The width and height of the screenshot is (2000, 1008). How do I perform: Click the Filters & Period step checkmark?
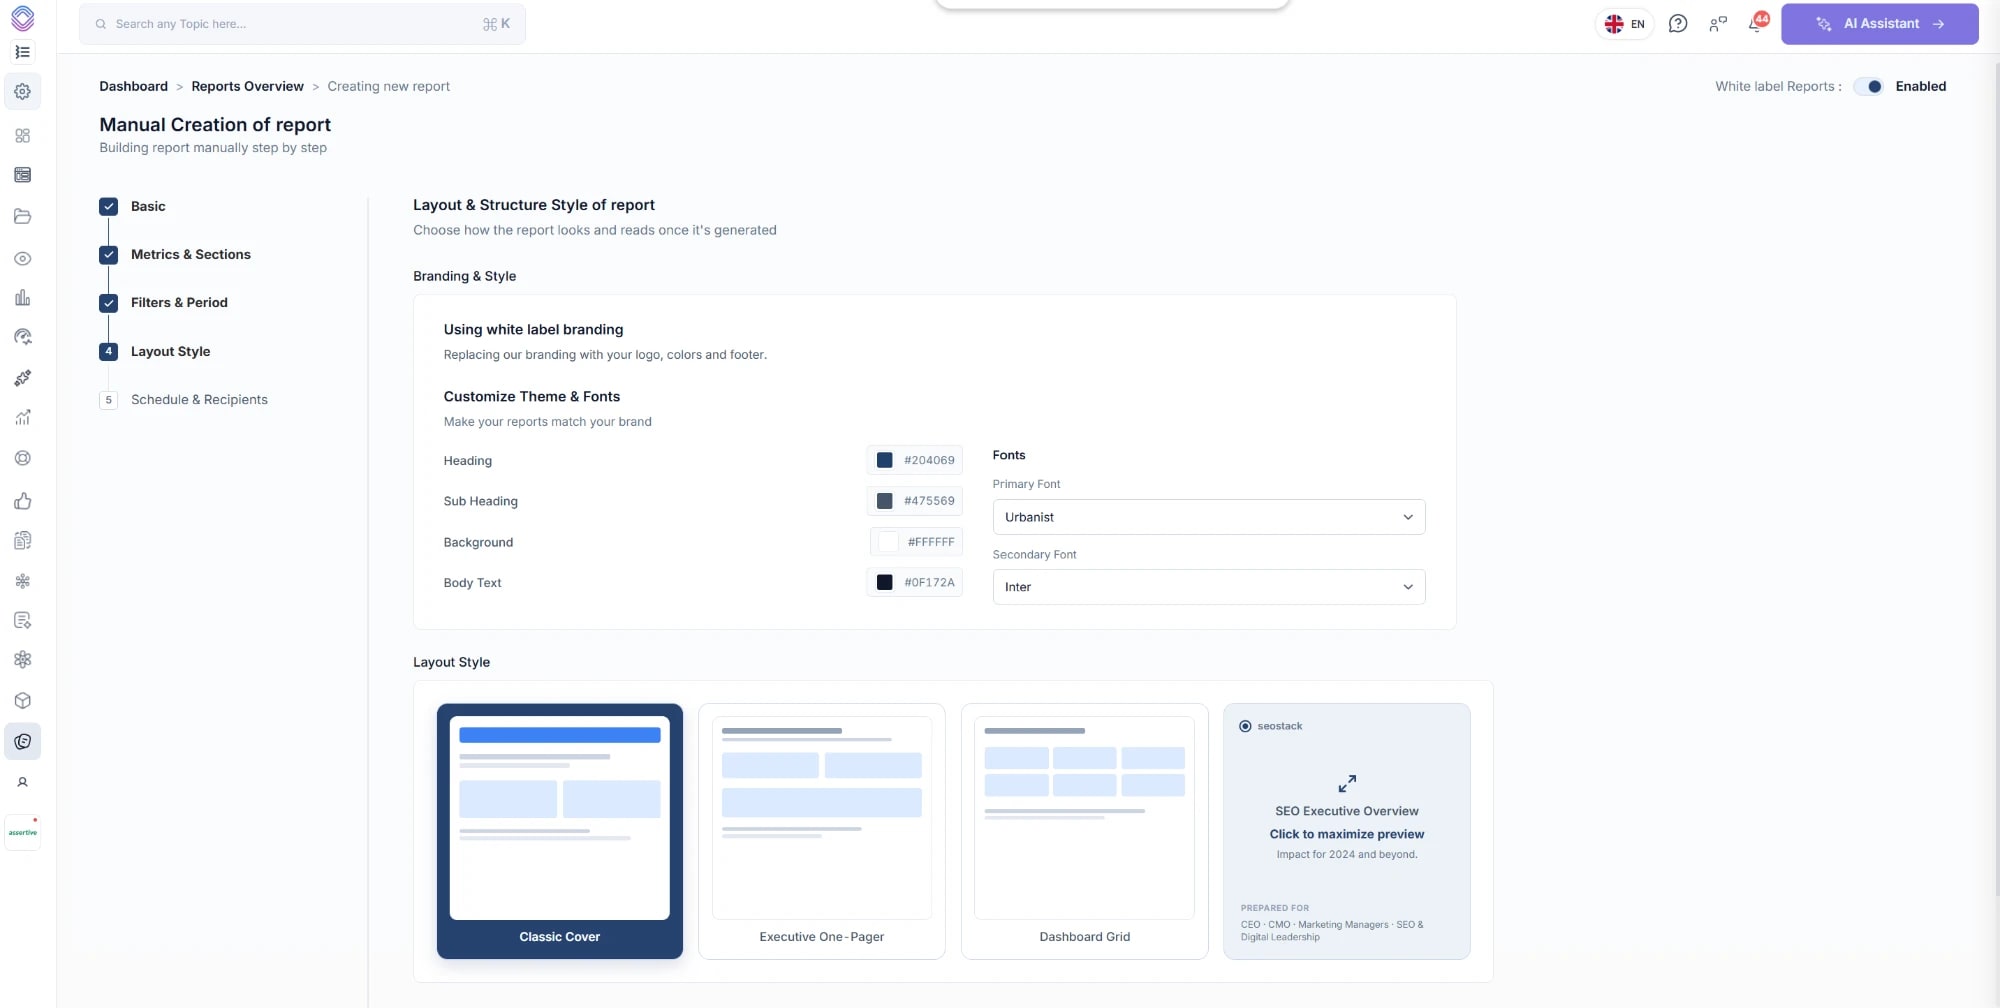[108, 302]
